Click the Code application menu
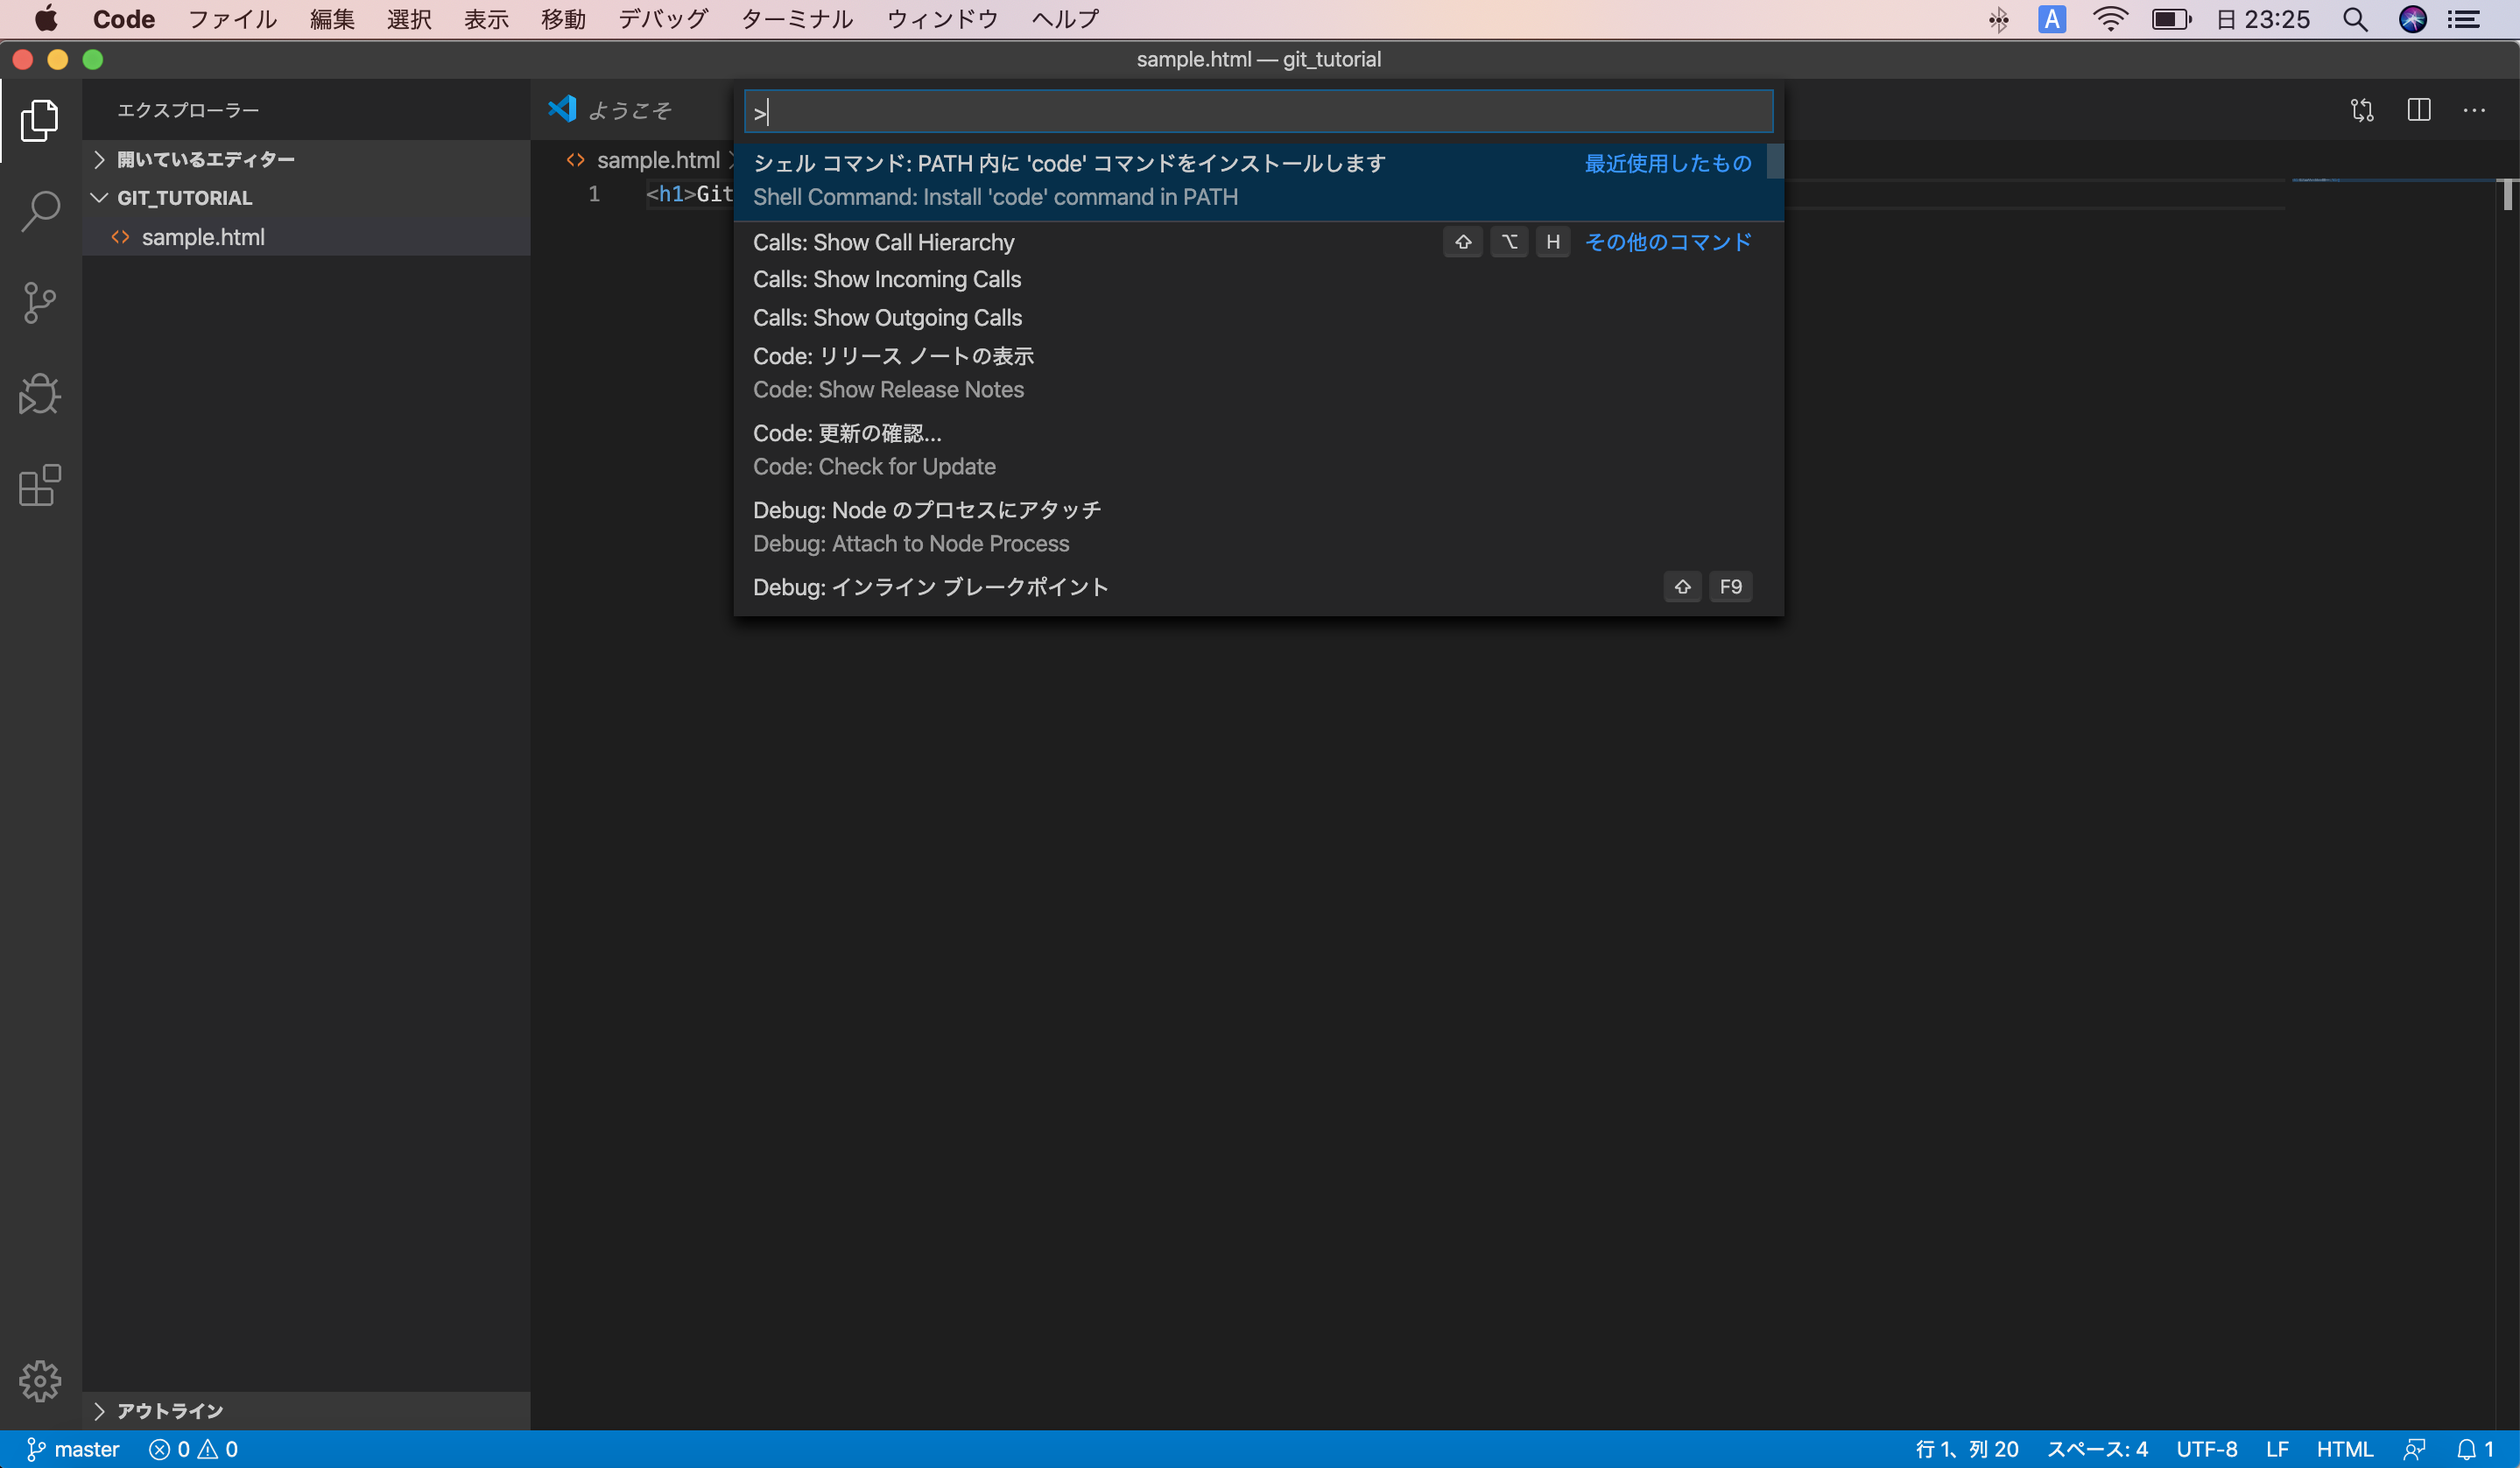 [123, 19]
